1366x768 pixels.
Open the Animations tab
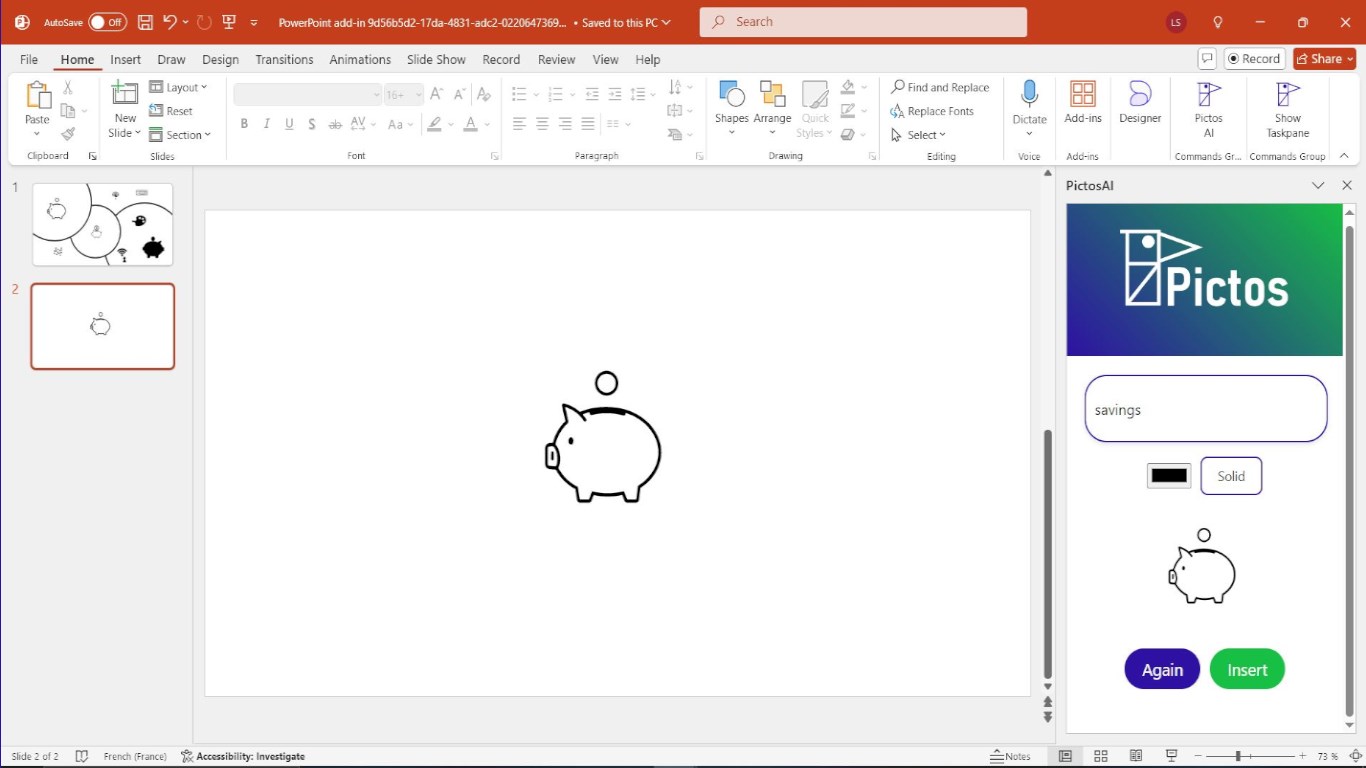pyautogui.click(x=360, y=60)
